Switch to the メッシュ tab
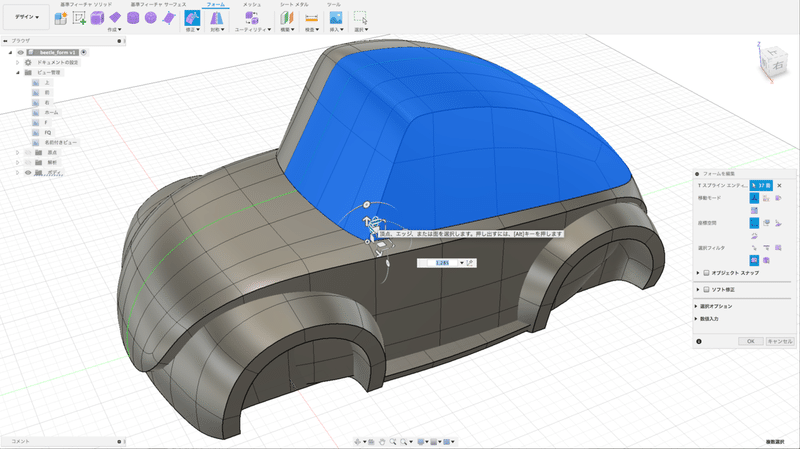This screenshot has width=800, height=449. click(x=253, y=5)
